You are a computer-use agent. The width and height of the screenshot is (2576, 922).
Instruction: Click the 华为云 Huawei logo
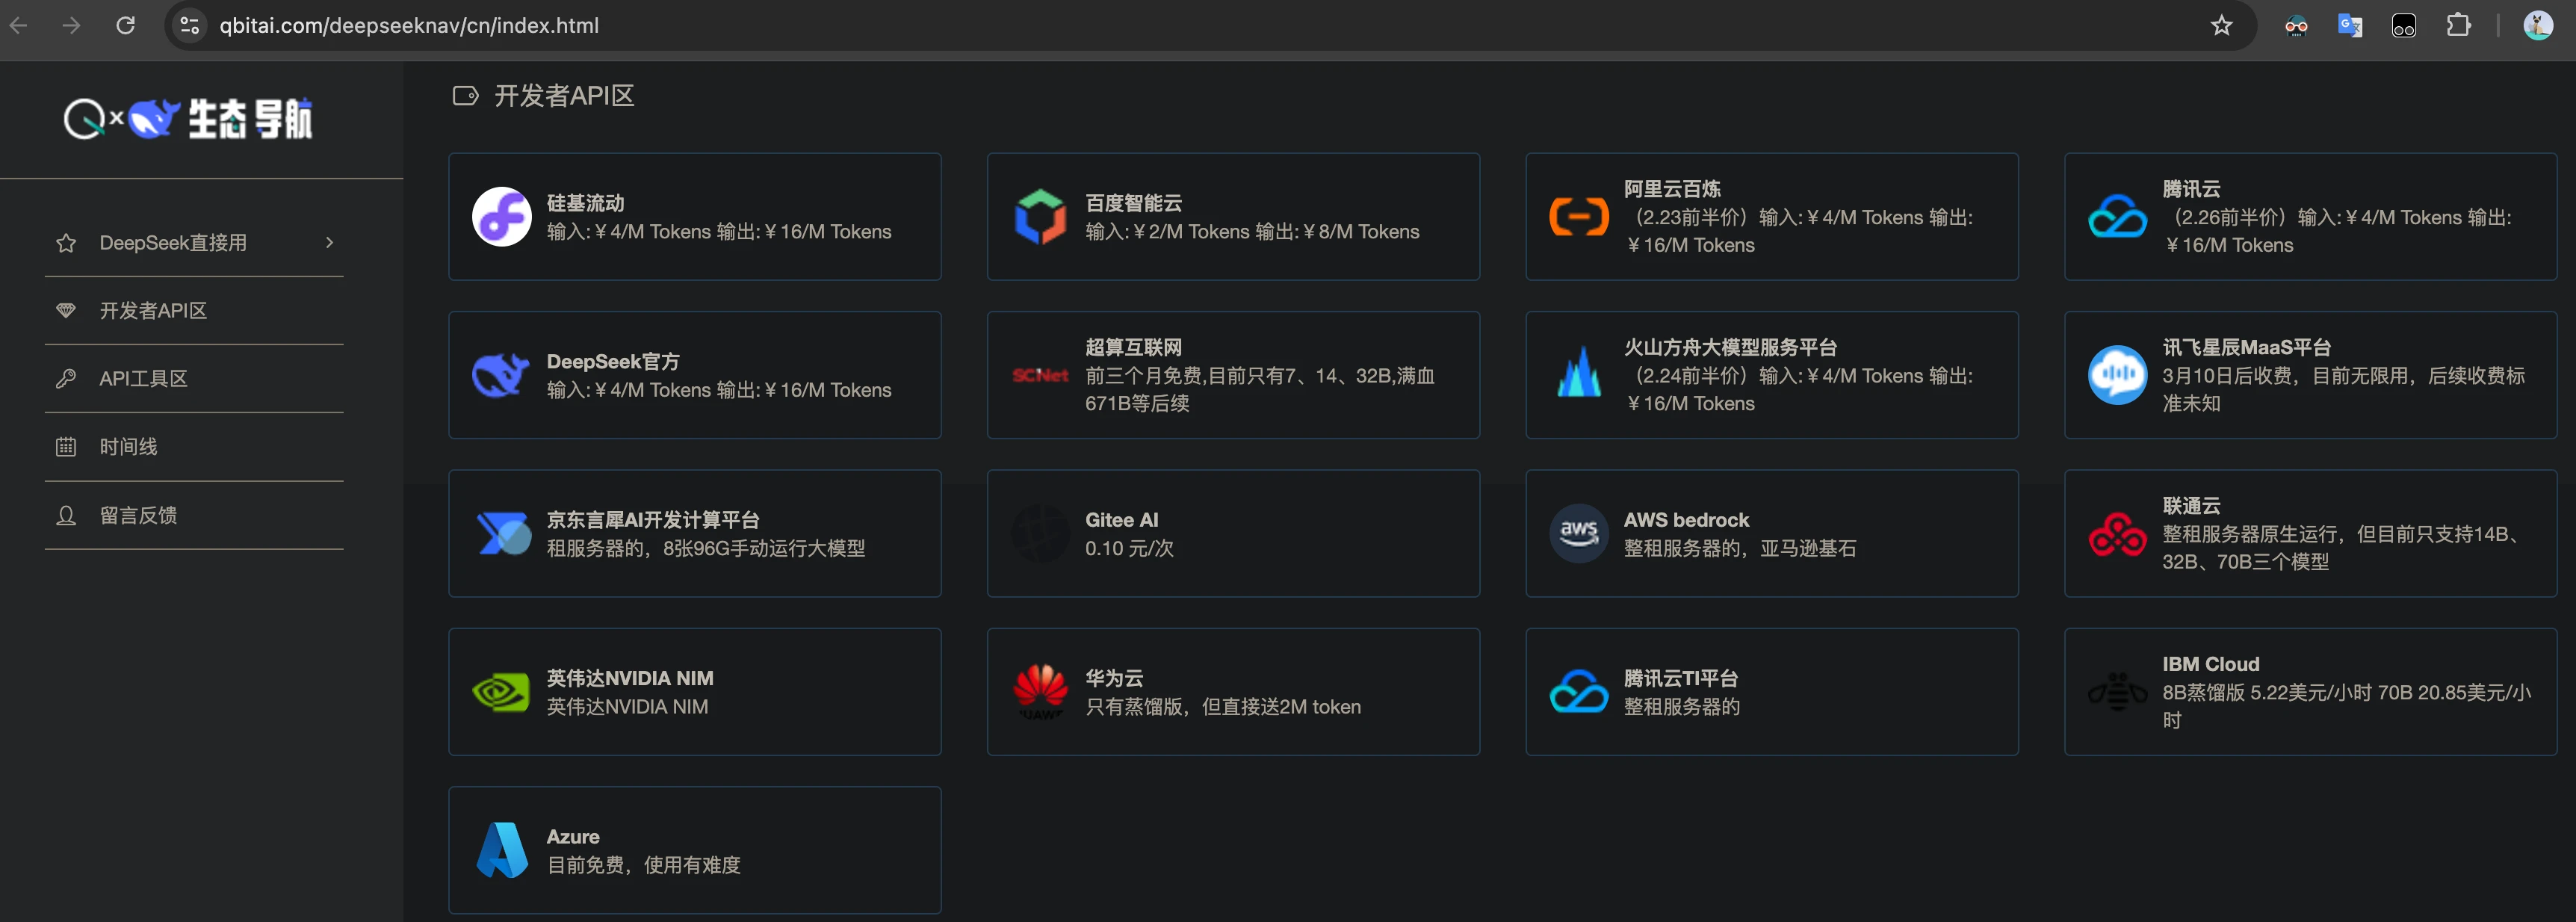pos(1040,691)
